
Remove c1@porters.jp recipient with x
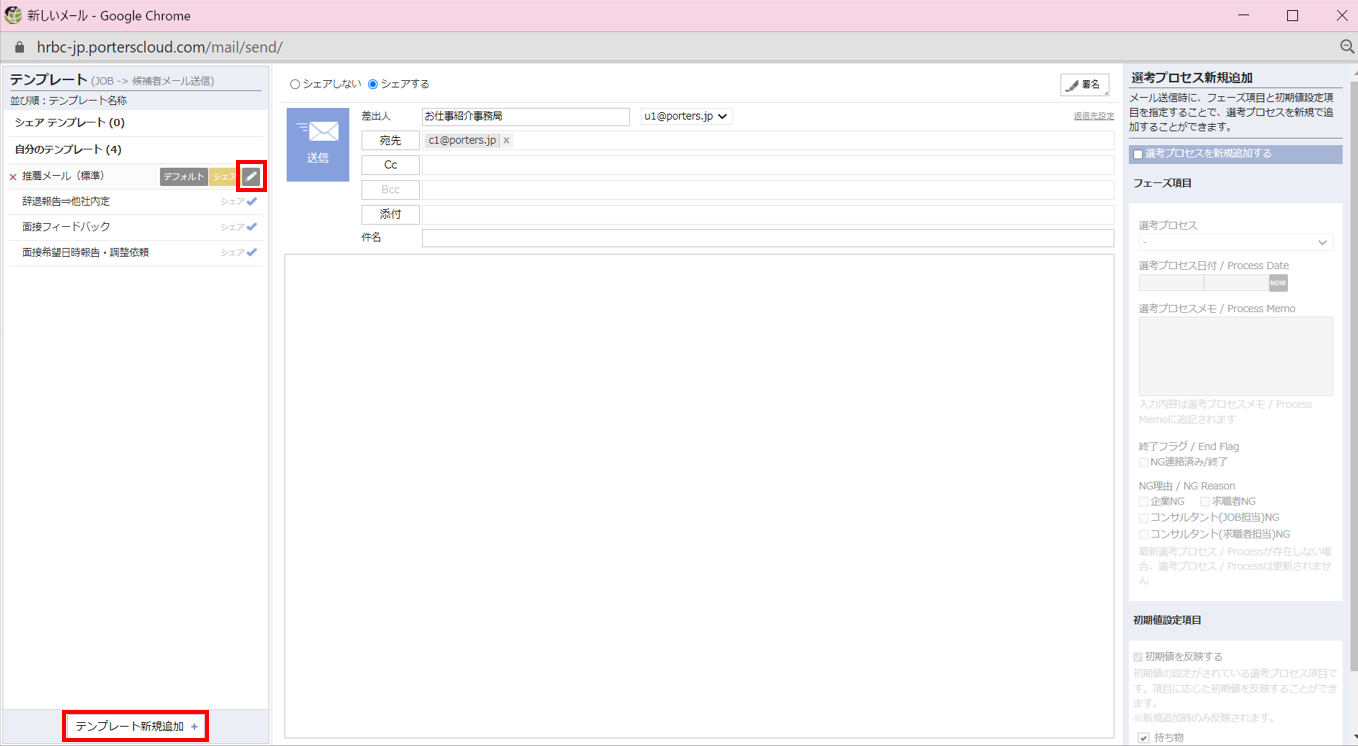click(506, 141)
